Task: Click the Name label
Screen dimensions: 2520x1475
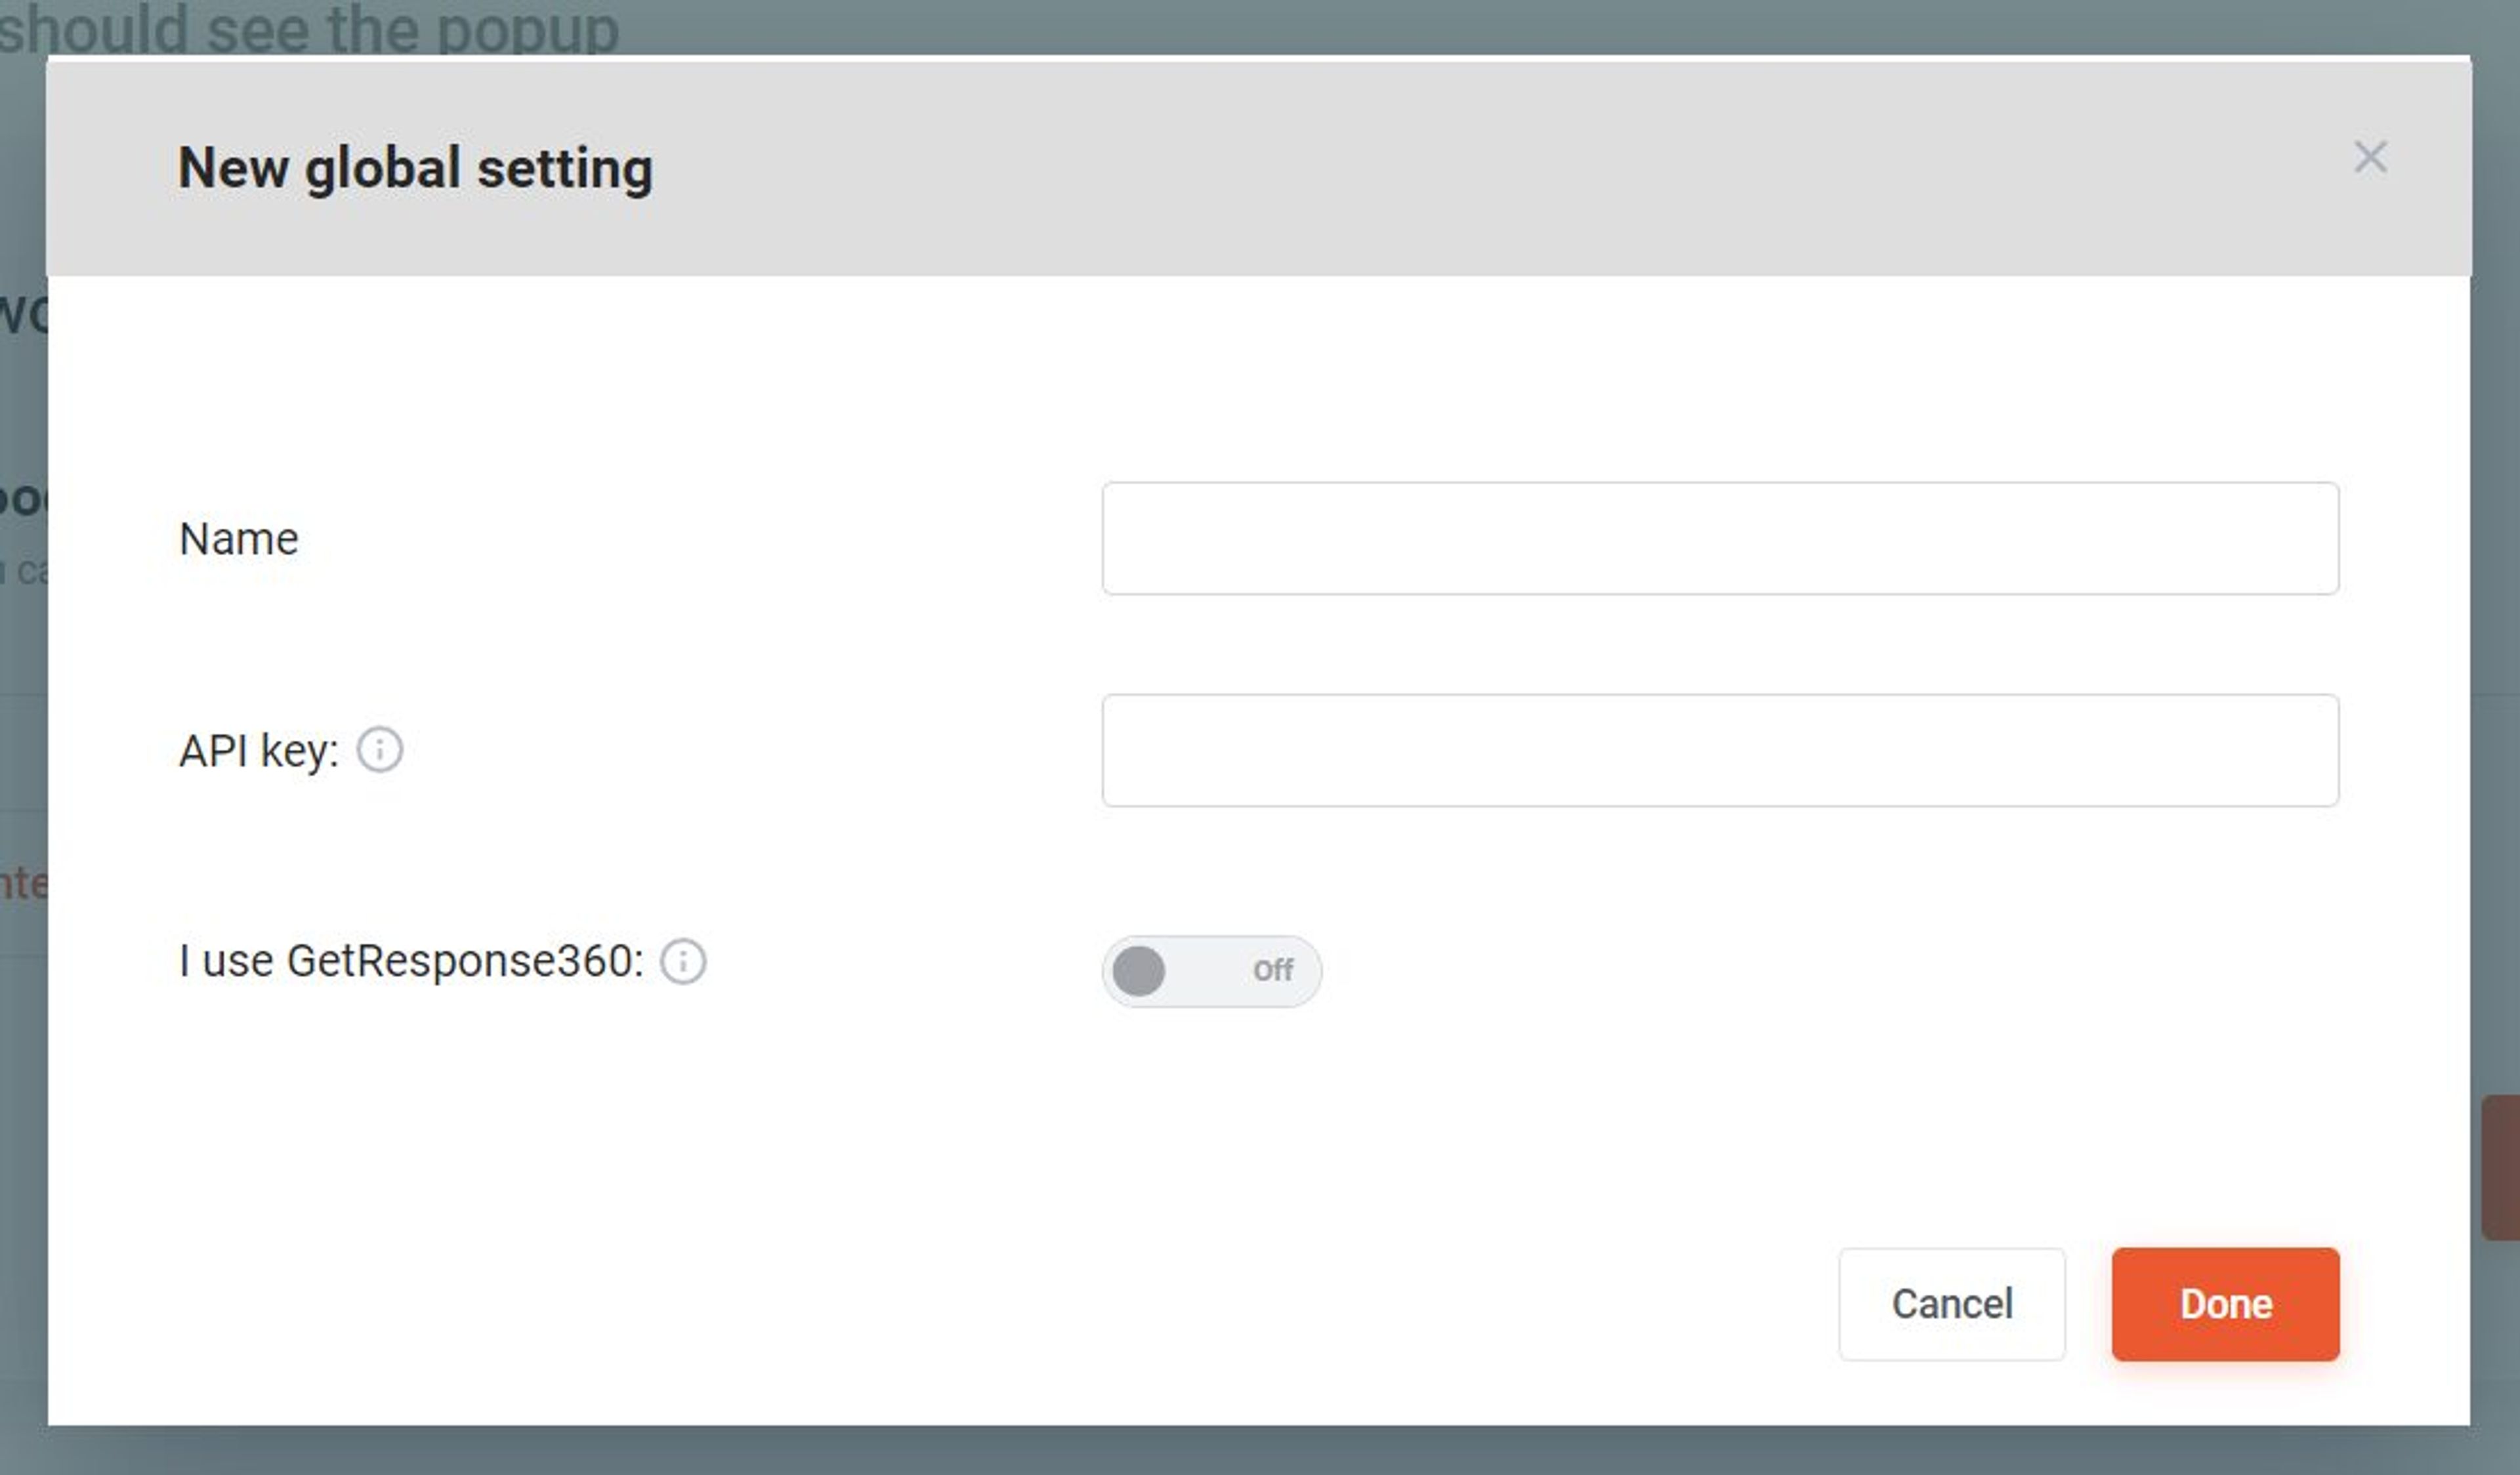Action: [x=238, y=538]
